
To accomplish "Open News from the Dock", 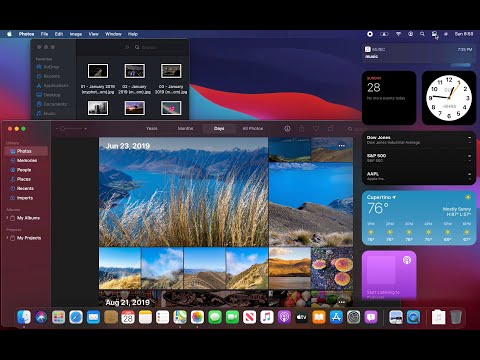I will [x=249, y=317].
